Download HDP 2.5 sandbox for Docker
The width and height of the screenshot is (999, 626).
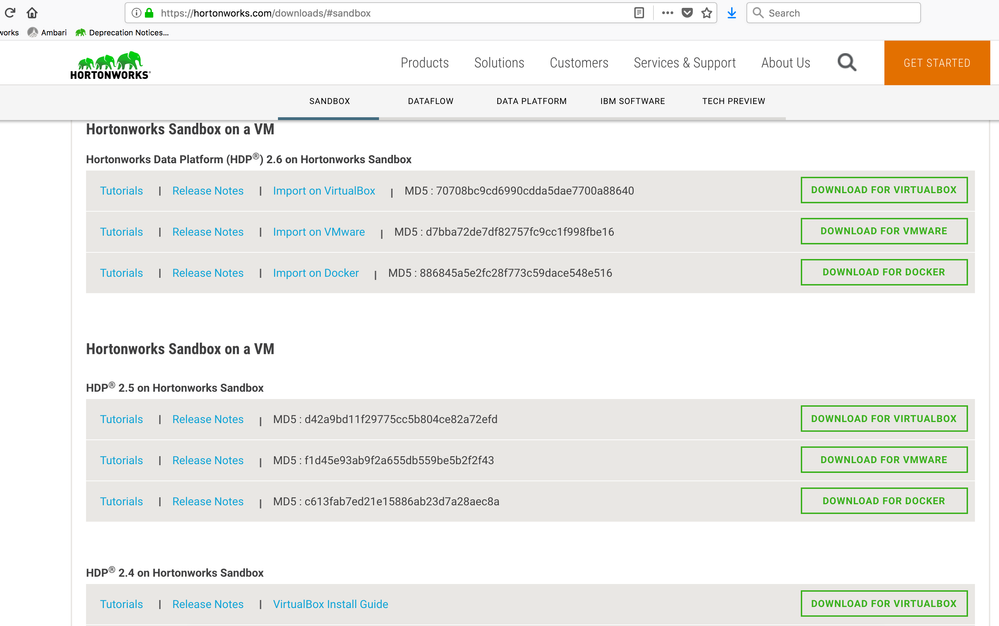click(883, 501)
